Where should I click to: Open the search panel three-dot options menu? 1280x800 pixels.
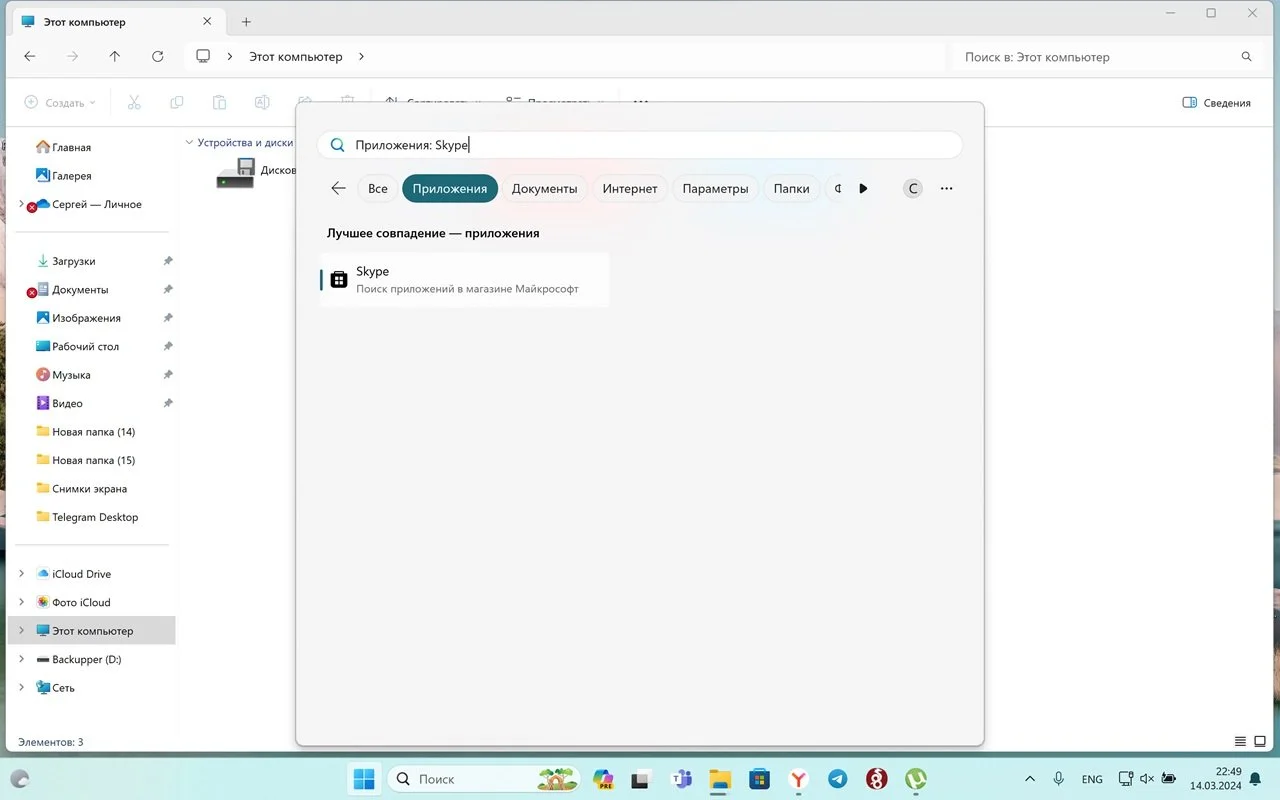(947, 188)
